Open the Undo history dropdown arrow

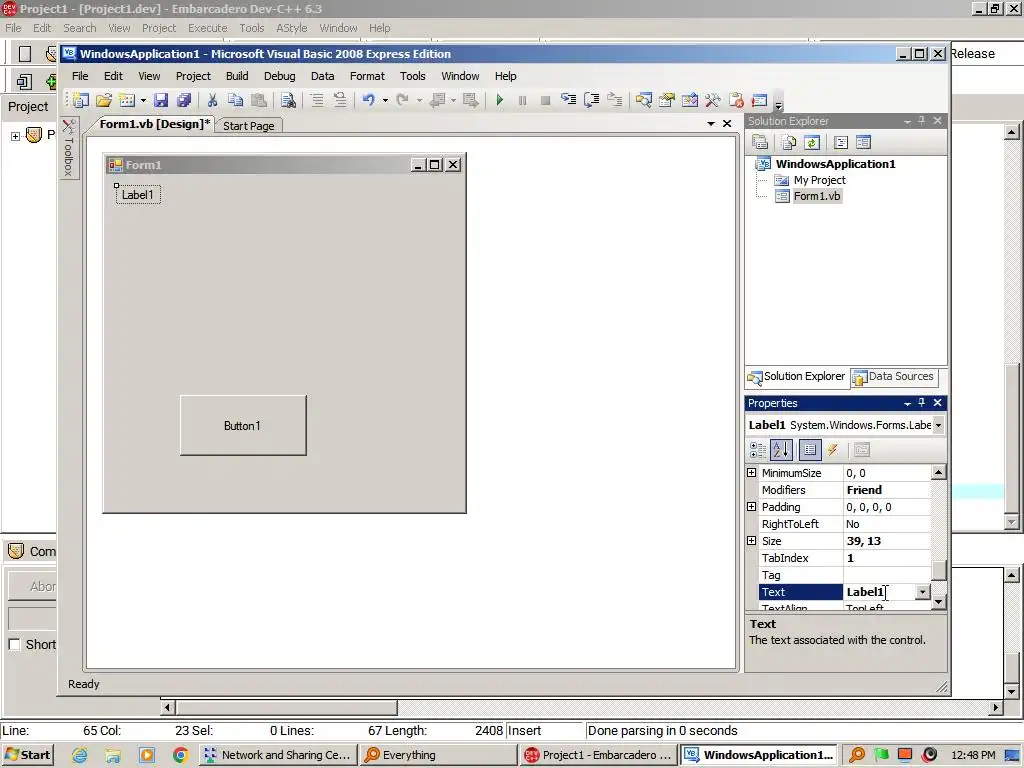[385, 100]
